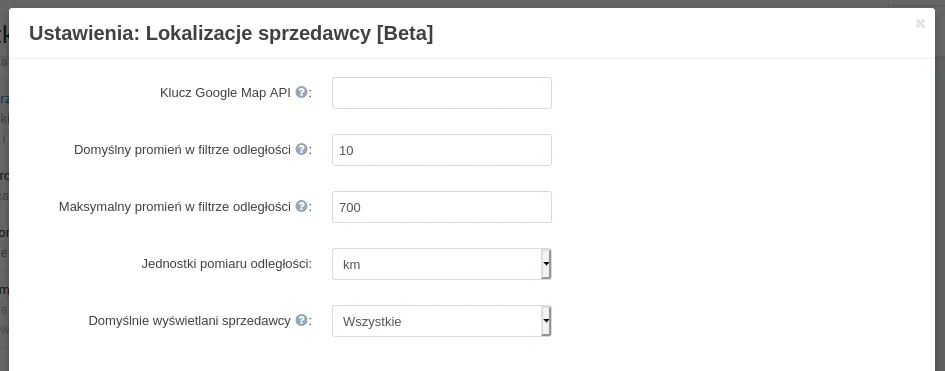945x371 pixels.
Task: Click the dialog title Ustawienia: Lokalizacje sprzedawcy [Beta]
Action: tap(231, 33)
